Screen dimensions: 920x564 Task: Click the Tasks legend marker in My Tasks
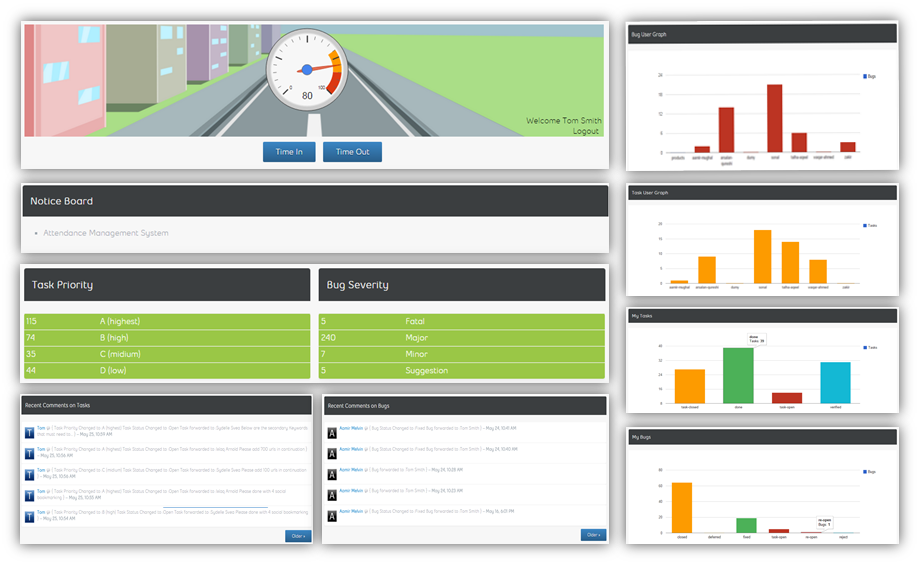(865, 347)
